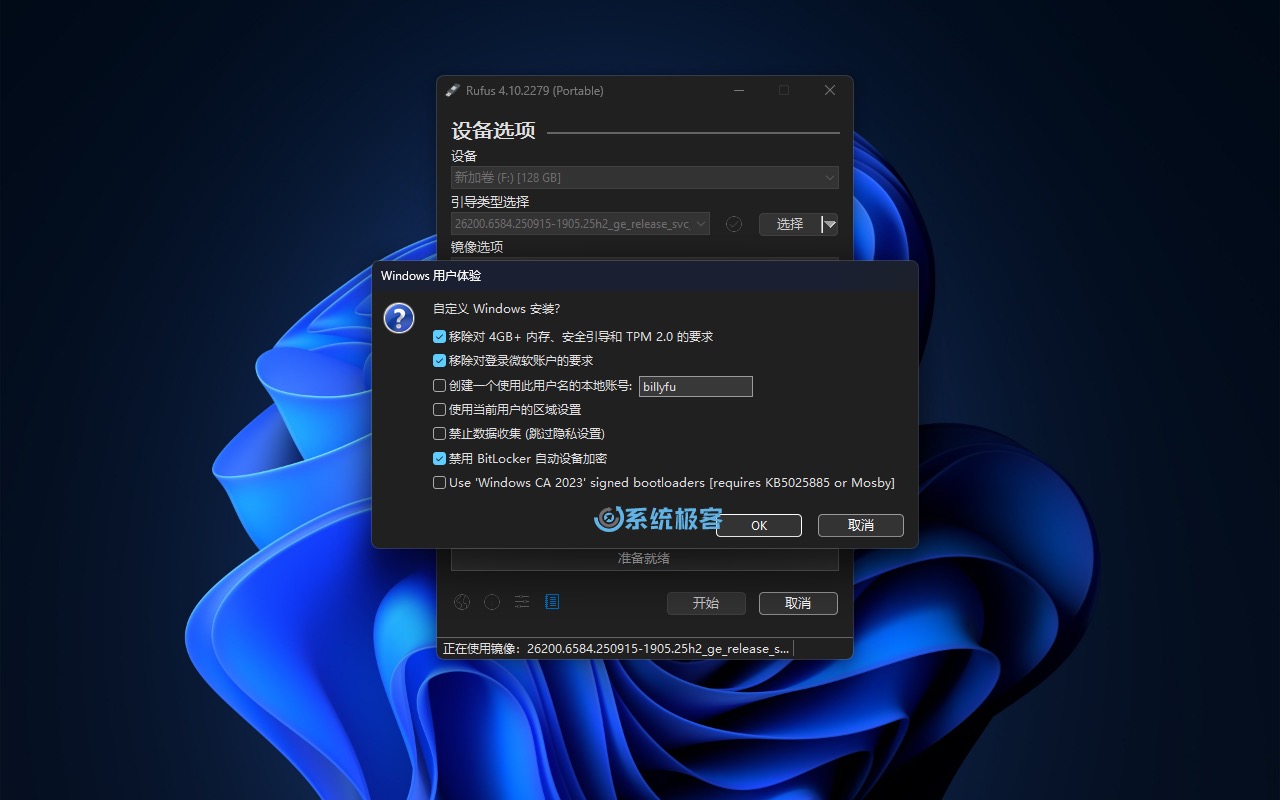
Task: Click the arrow beside the 选择 button
Action: click(x=830, y=225)
